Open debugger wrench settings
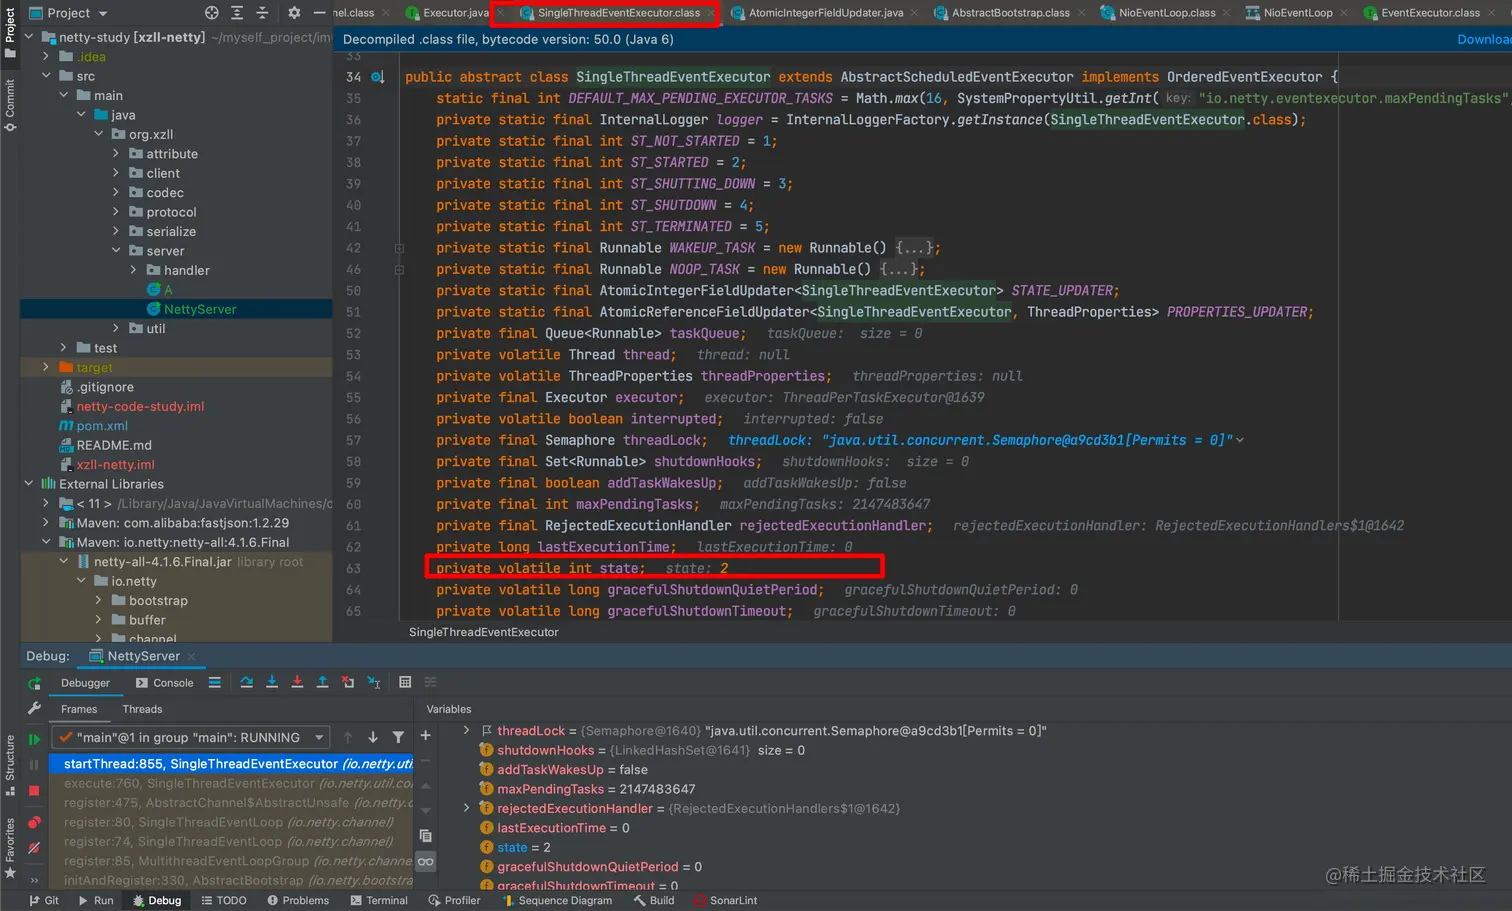1512x911 pixels. (34, 709)
